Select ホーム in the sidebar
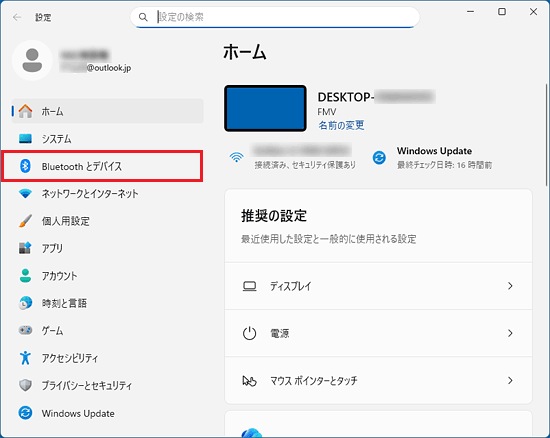 [x=108, y=111]
